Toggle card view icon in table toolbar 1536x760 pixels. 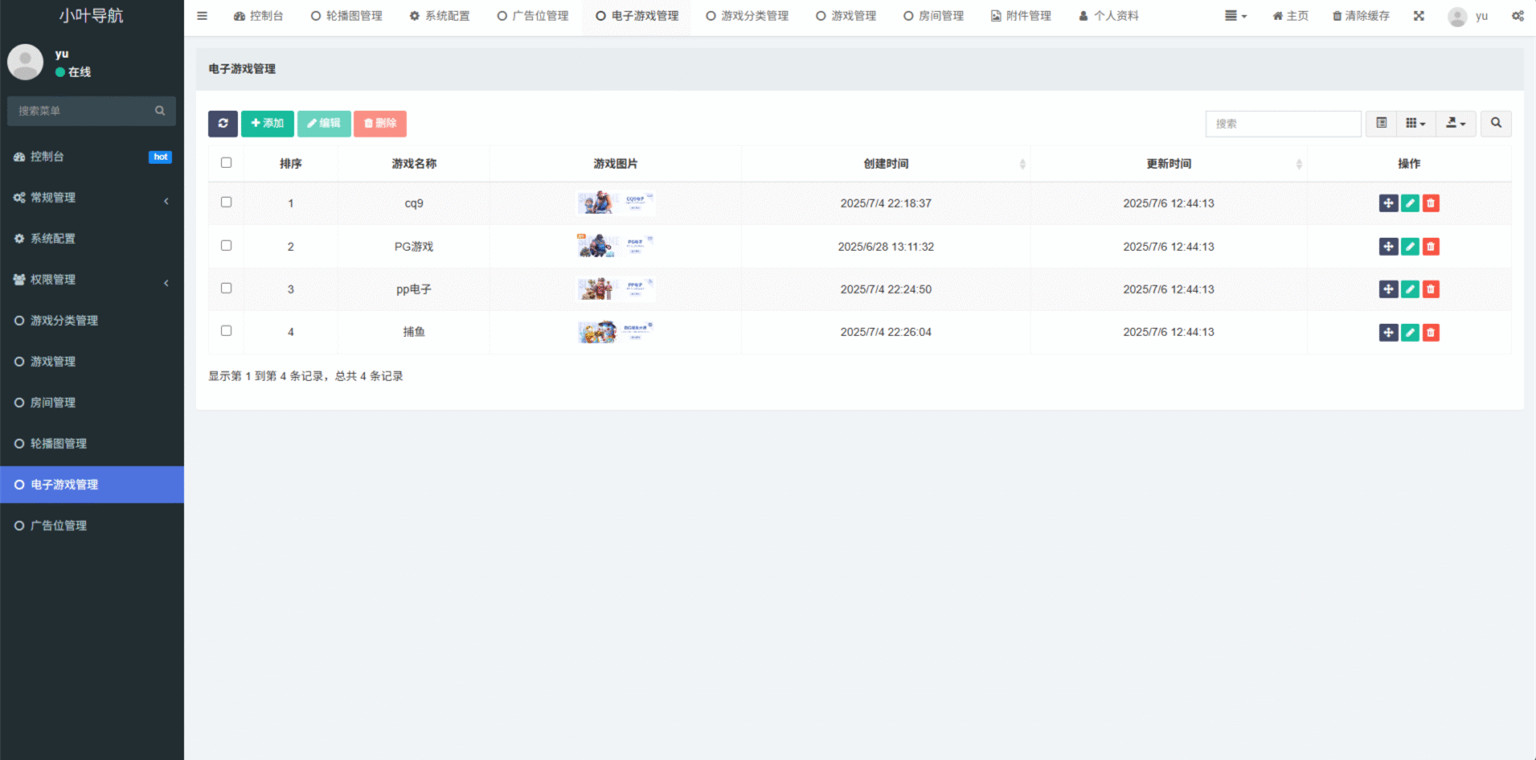1381,123
